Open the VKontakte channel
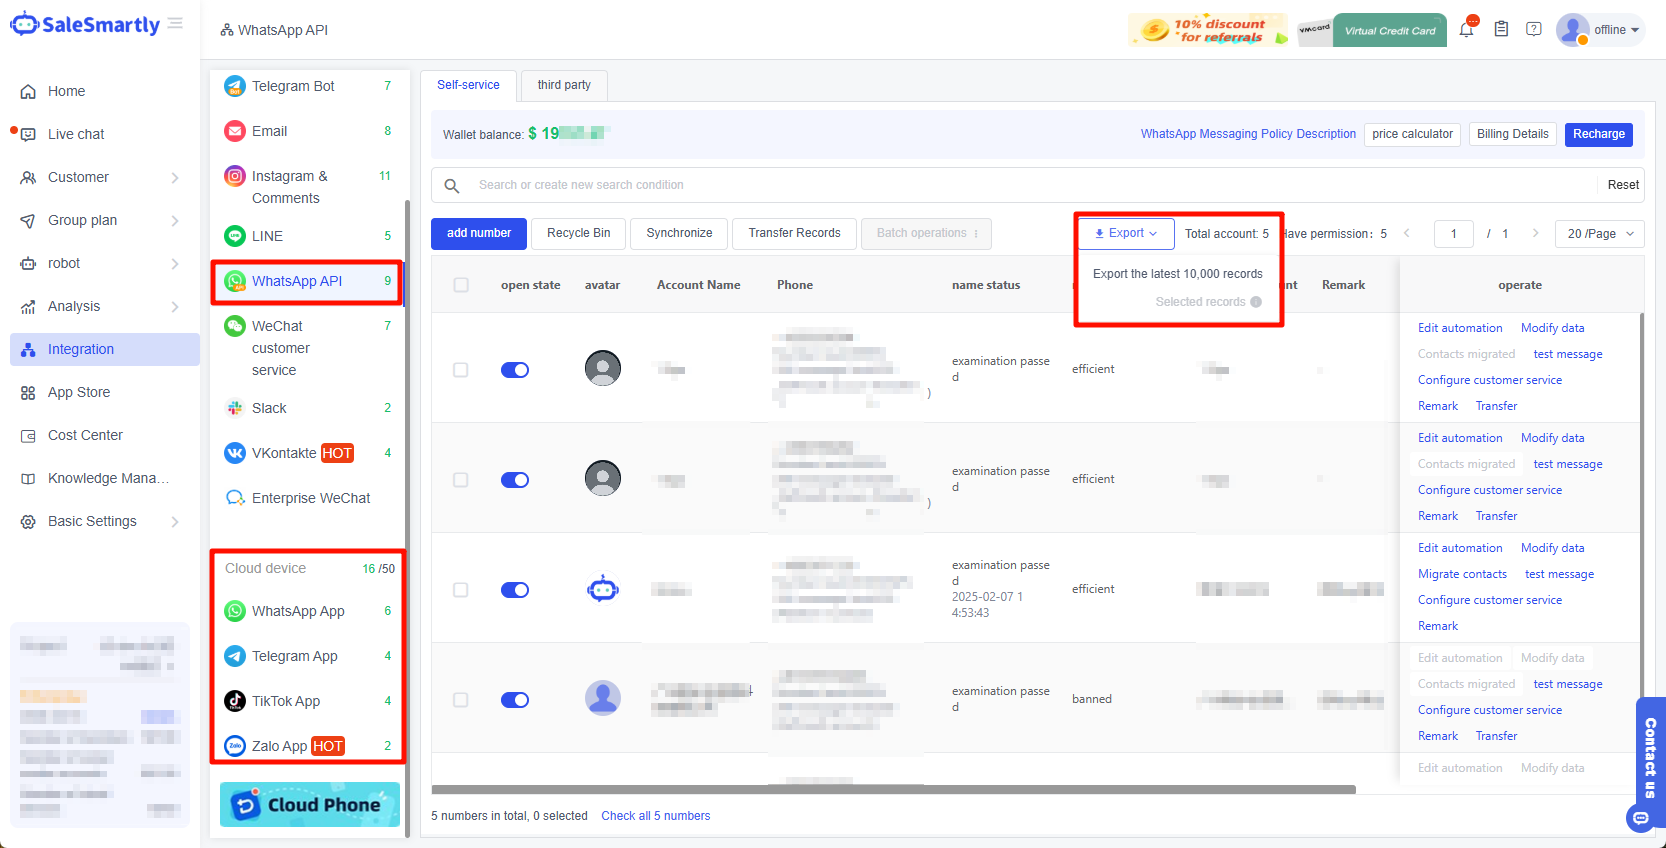Viewport: 1666px width, 848px height. click(x=307, y=453)
